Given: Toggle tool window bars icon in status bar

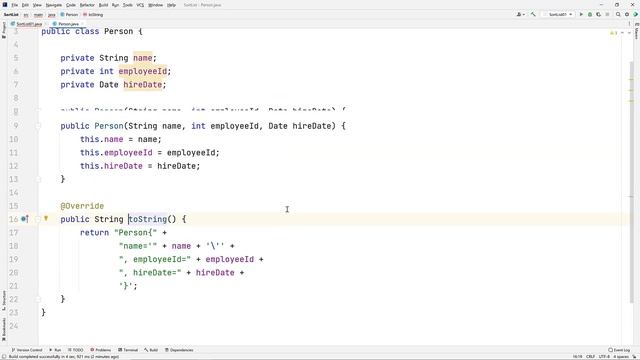Looking at the screenshot, I should coord(4,357).
